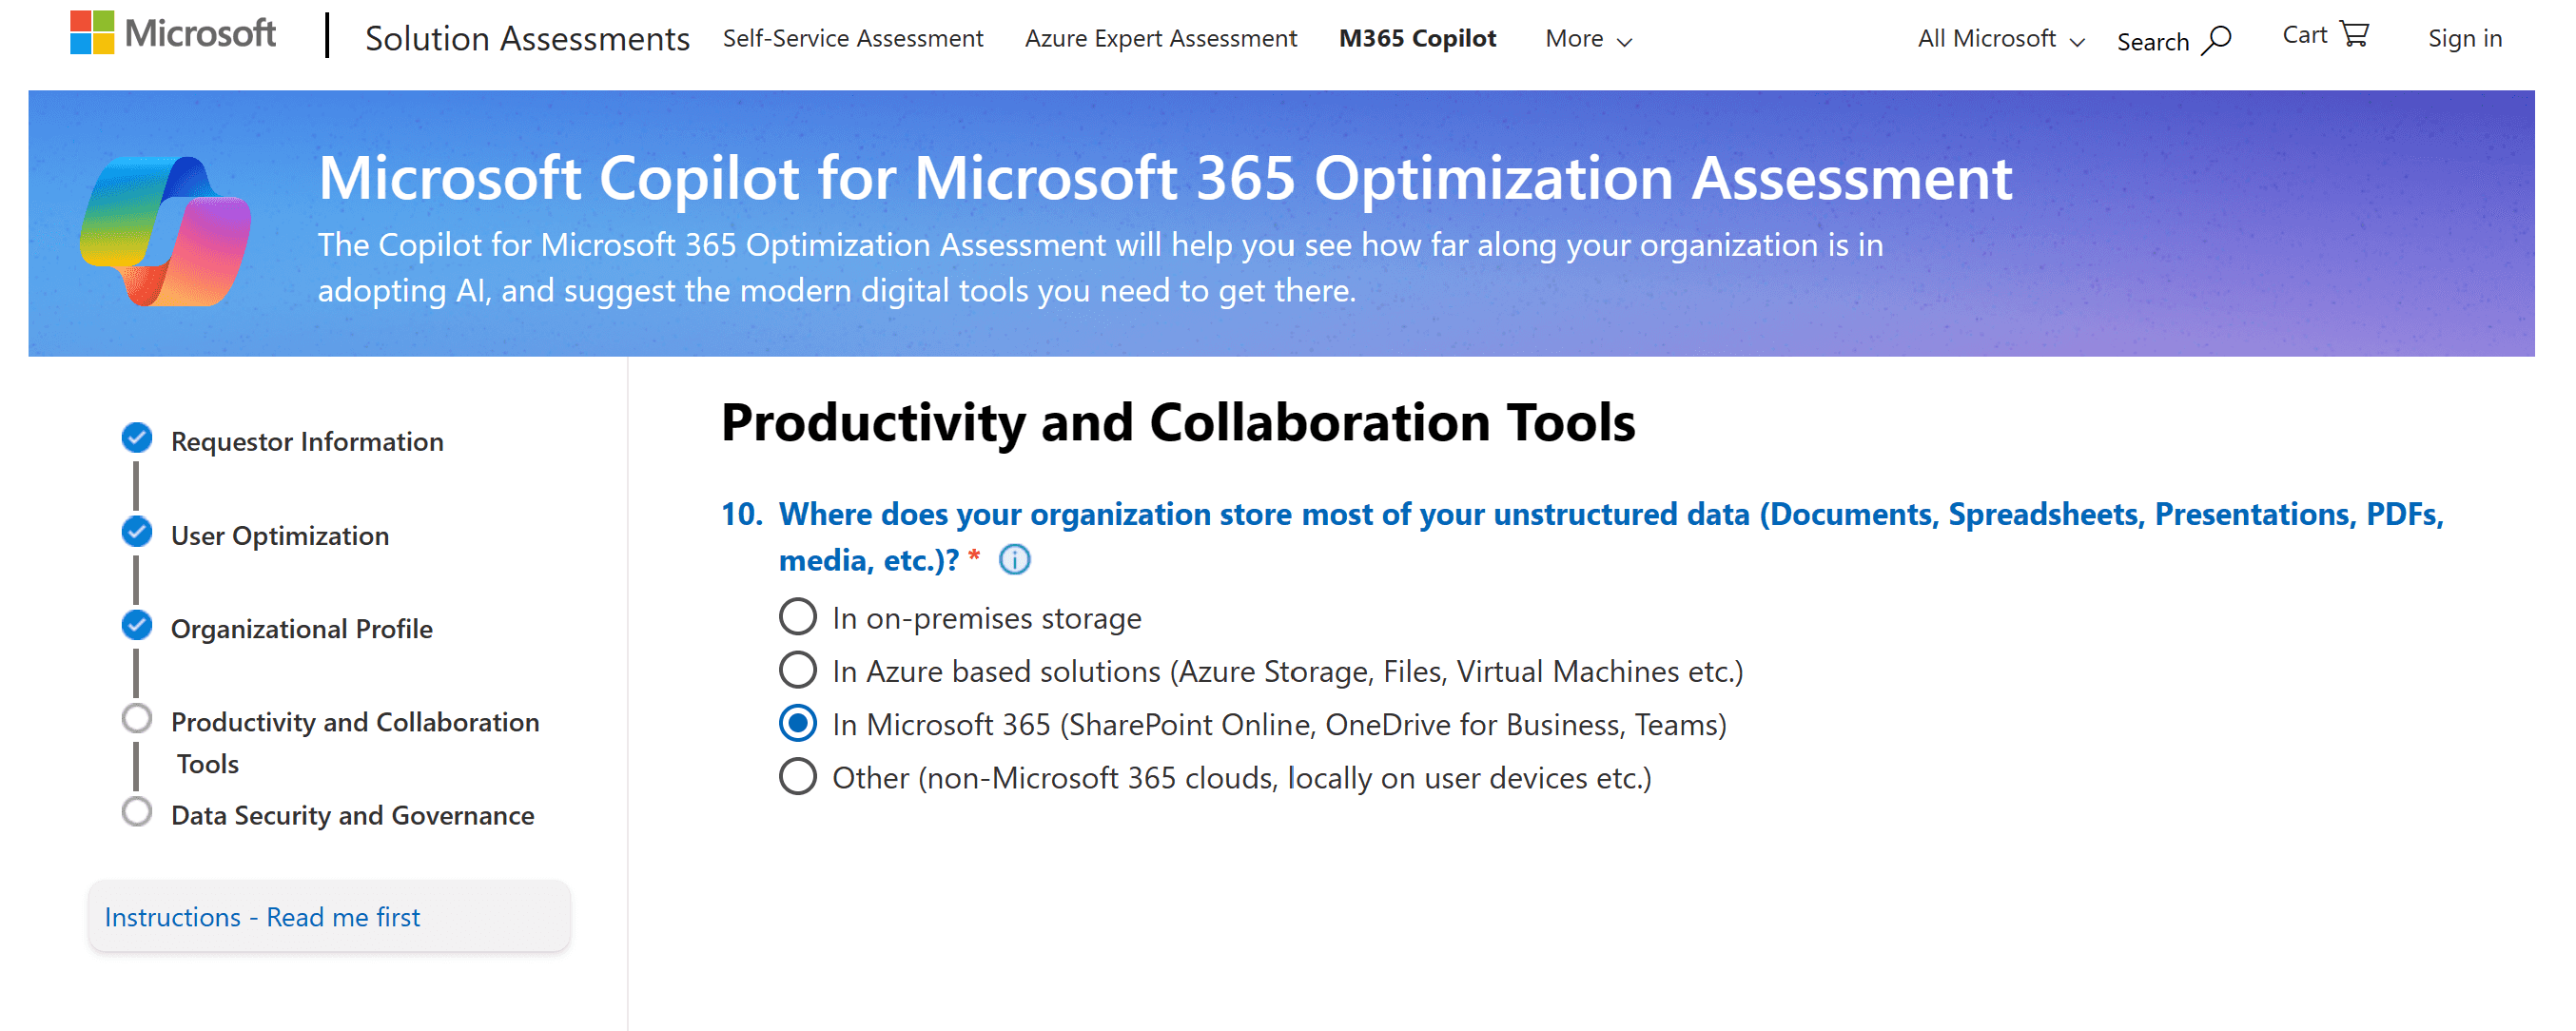Click the Cart label in header
Screen dimensions: 2576x1031
pyautogui.click(x=2304, y=35)
